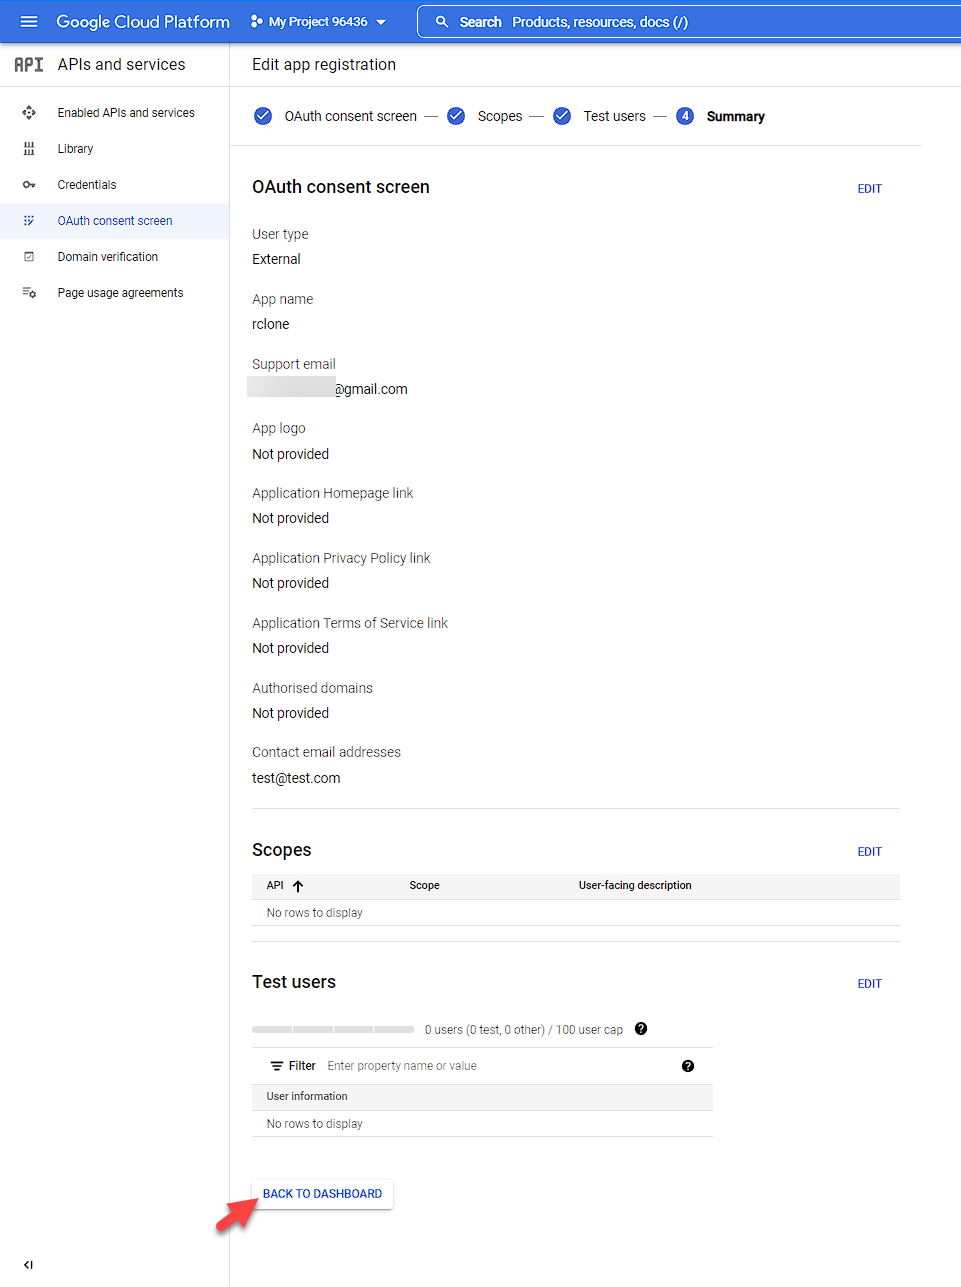The height and width of the screenshot is (1287, 961).
Task: Click the user cap help icon
Action: pyautogui.click(x=641, y=1029)
